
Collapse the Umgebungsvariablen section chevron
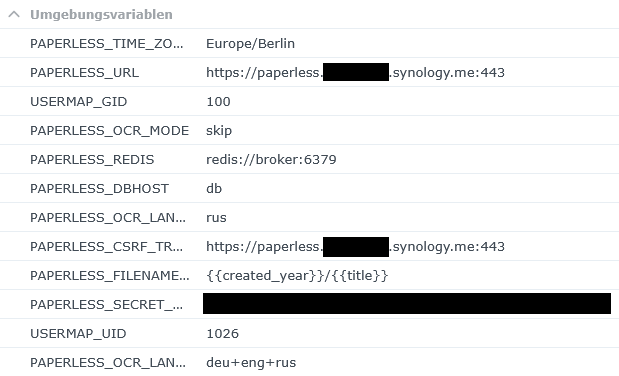click(14, 15)
